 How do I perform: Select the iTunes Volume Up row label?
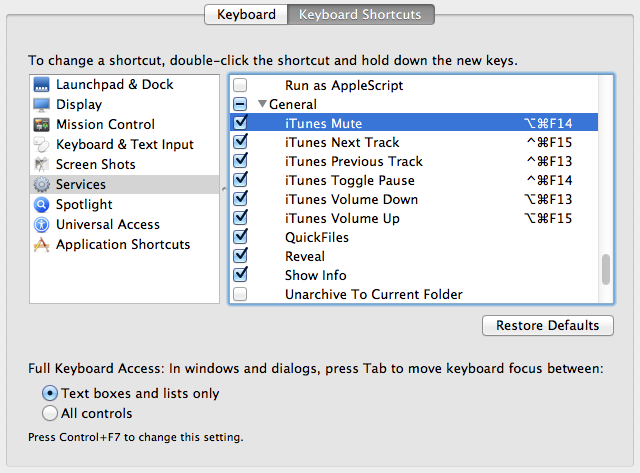[x=342, y=218]
